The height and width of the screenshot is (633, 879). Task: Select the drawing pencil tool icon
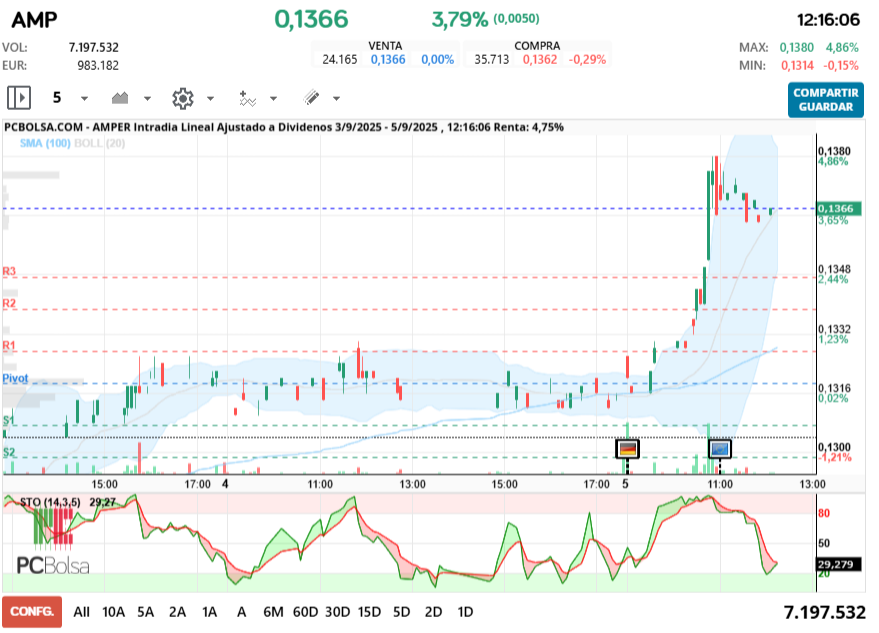click(x=311, y=98)
